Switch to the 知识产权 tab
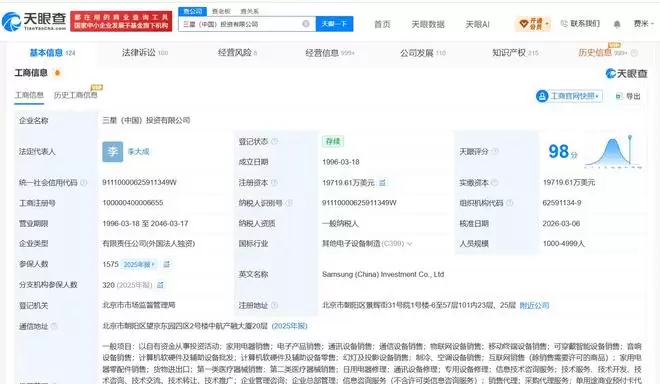 pos(515,53)
